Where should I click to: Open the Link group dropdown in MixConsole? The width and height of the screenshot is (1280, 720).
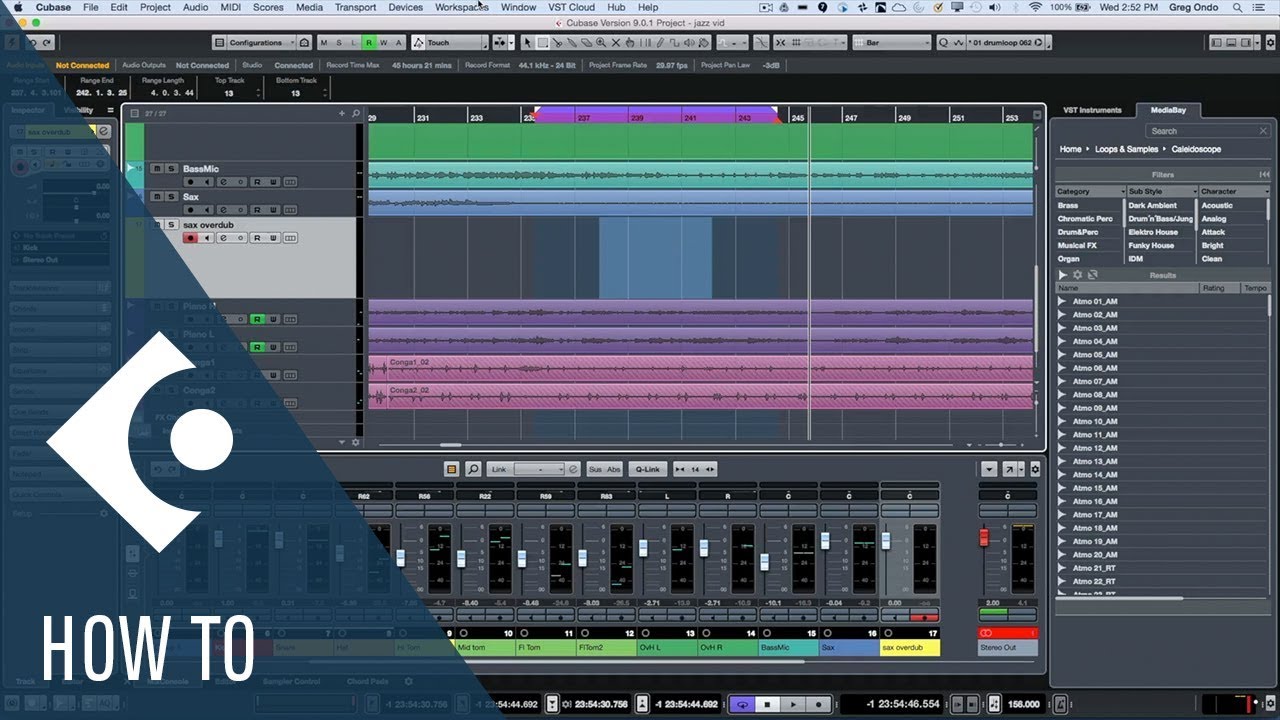pos(540,469)
